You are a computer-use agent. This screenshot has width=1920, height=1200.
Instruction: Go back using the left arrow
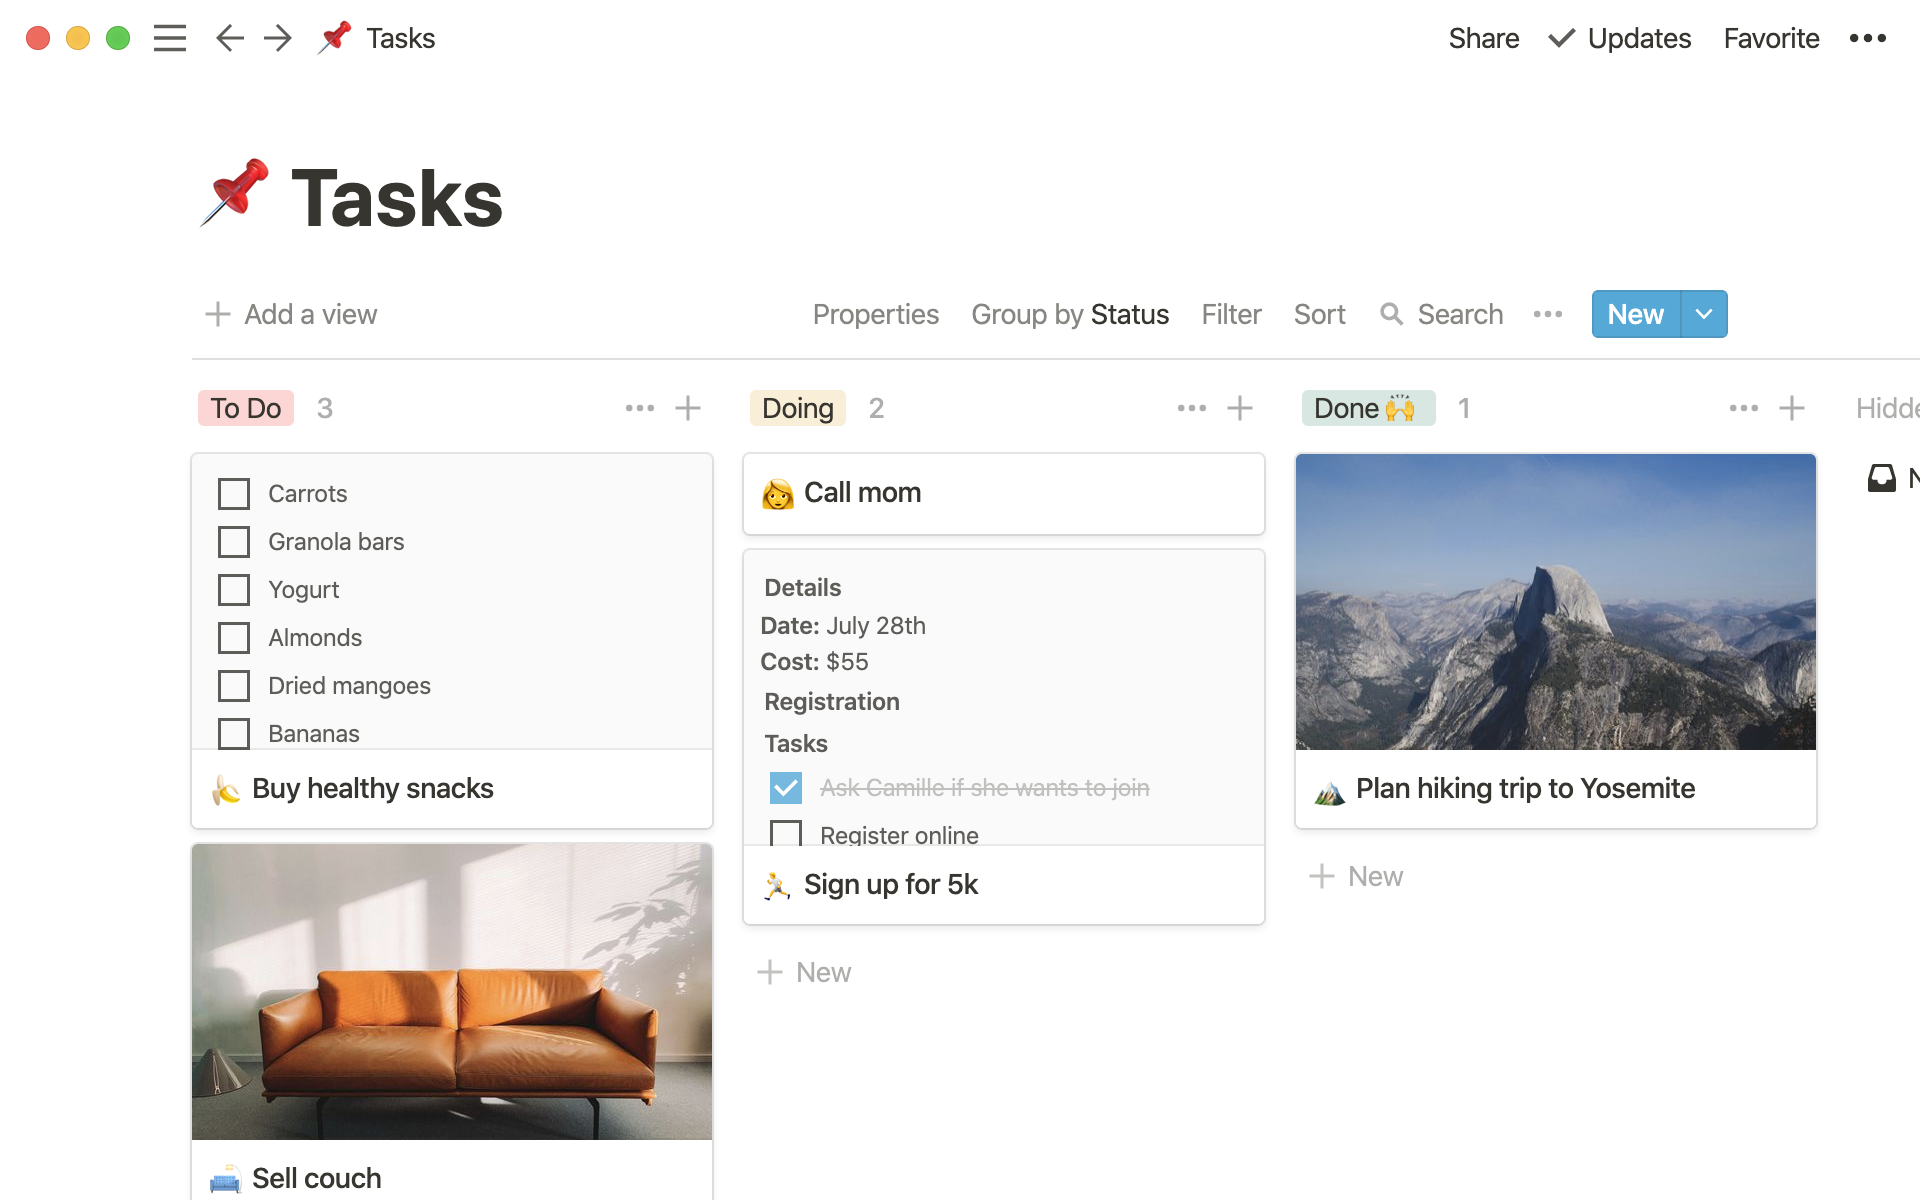[x=230, y=38]
